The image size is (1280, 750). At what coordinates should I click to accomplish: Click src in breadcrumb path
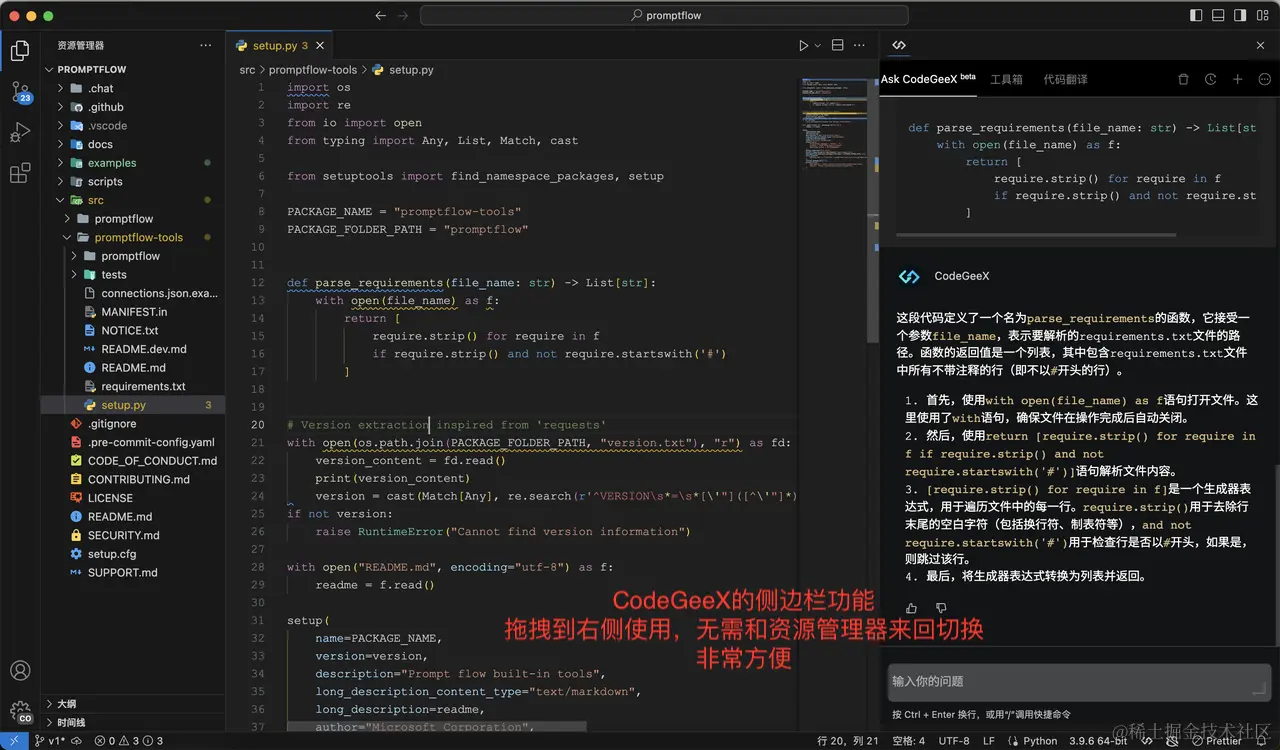tap(247, 70)
